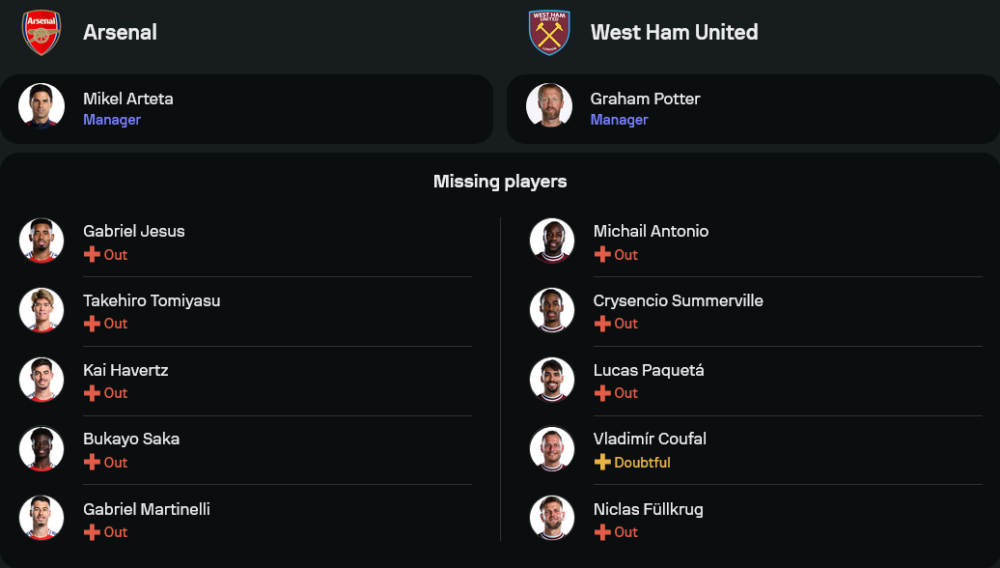Click the West Ham United crest
Screen dimensions: 1000x568
(549, 32)
